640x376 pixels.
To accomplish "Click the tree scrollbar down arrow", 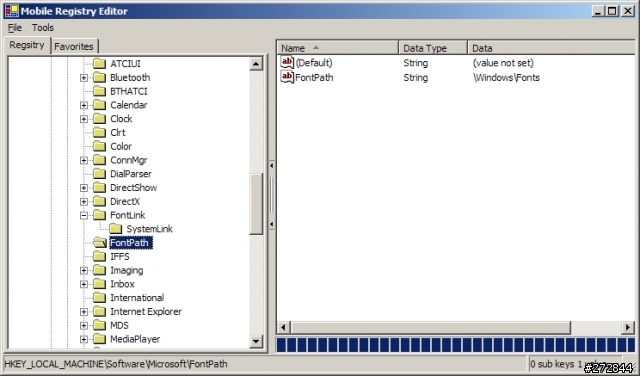I will [256, 341].
